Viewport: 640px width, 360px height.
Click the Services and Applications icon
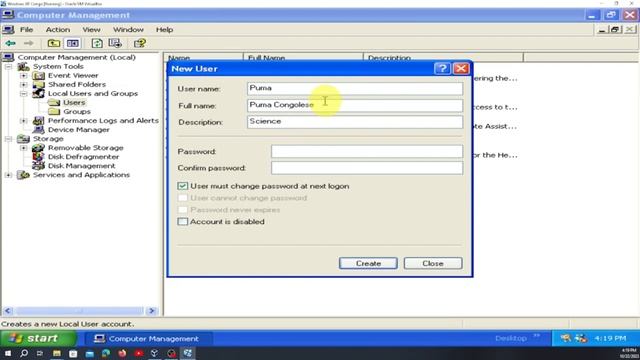[x=24, y=175]
